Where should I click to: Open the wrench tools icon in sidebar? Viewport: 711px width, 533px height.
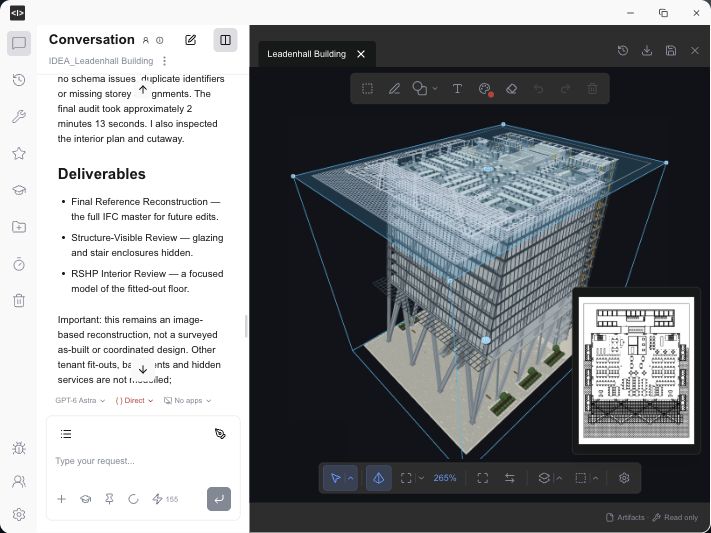[x=19, y=117]
